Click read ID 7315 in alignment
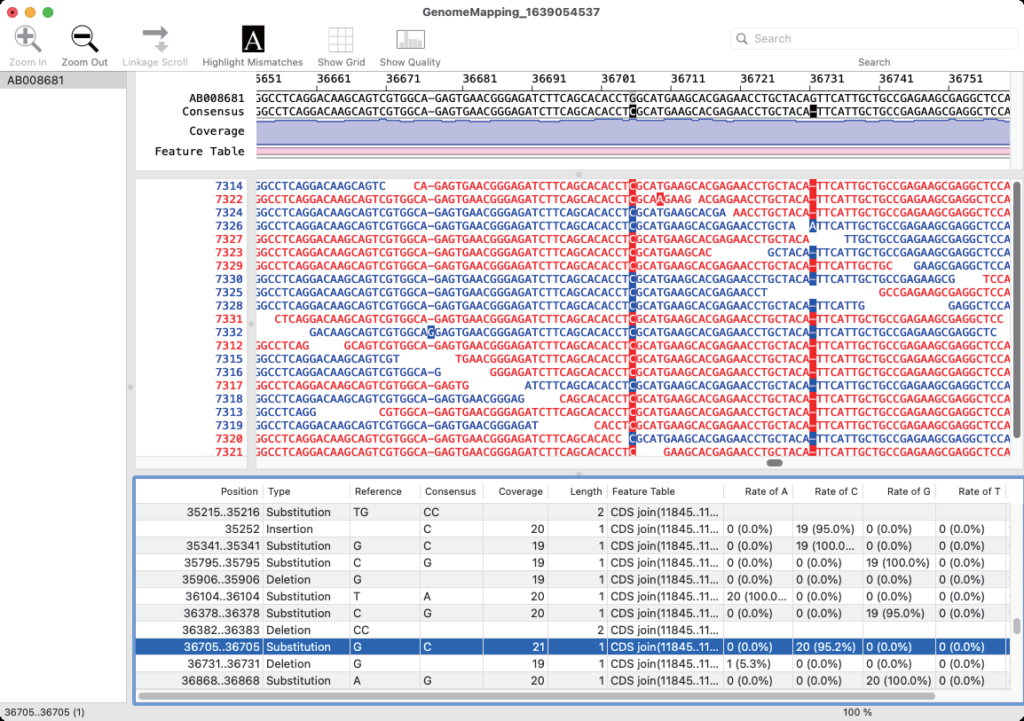Screen dimensions: 1024x721 click(x=229, y=359)
